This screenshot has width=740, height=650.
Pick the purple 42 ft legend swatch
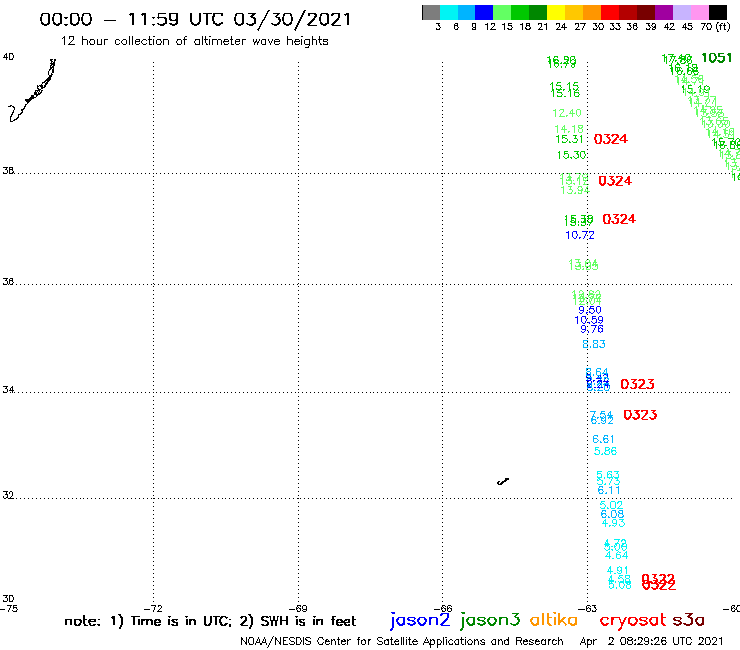[664, 12]
